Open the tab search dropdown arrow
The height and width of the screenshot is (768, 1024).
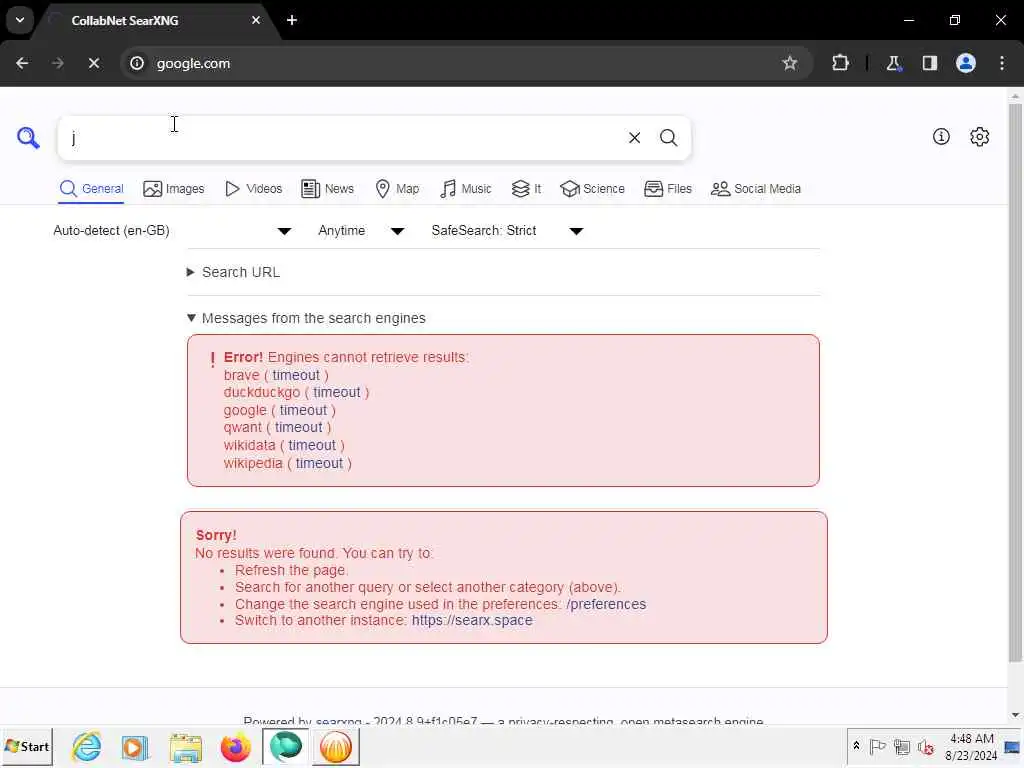pos(20,20)
